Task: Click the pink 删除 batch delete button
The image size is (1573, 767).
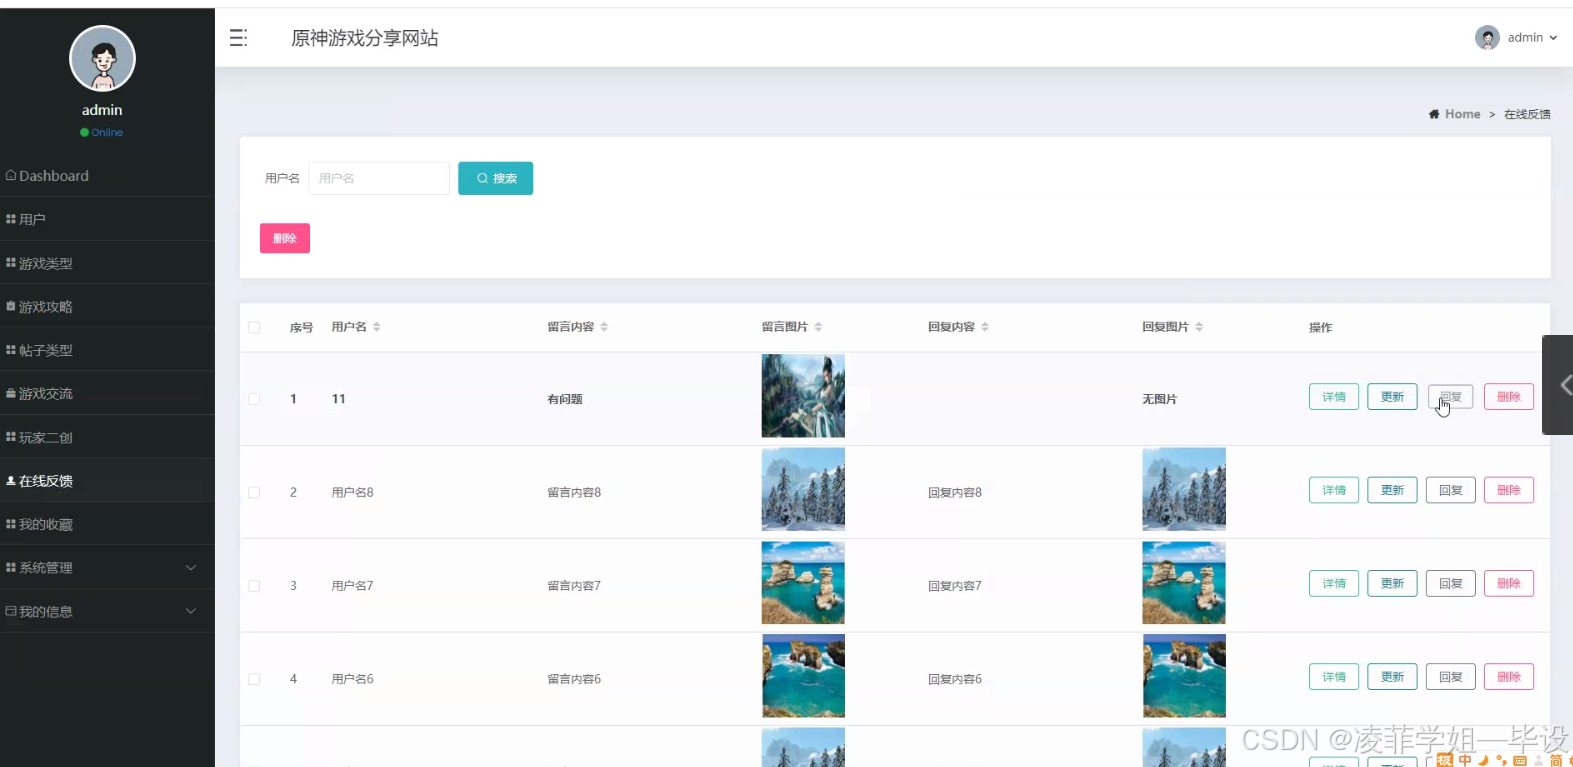Action: tap(285, 238)
